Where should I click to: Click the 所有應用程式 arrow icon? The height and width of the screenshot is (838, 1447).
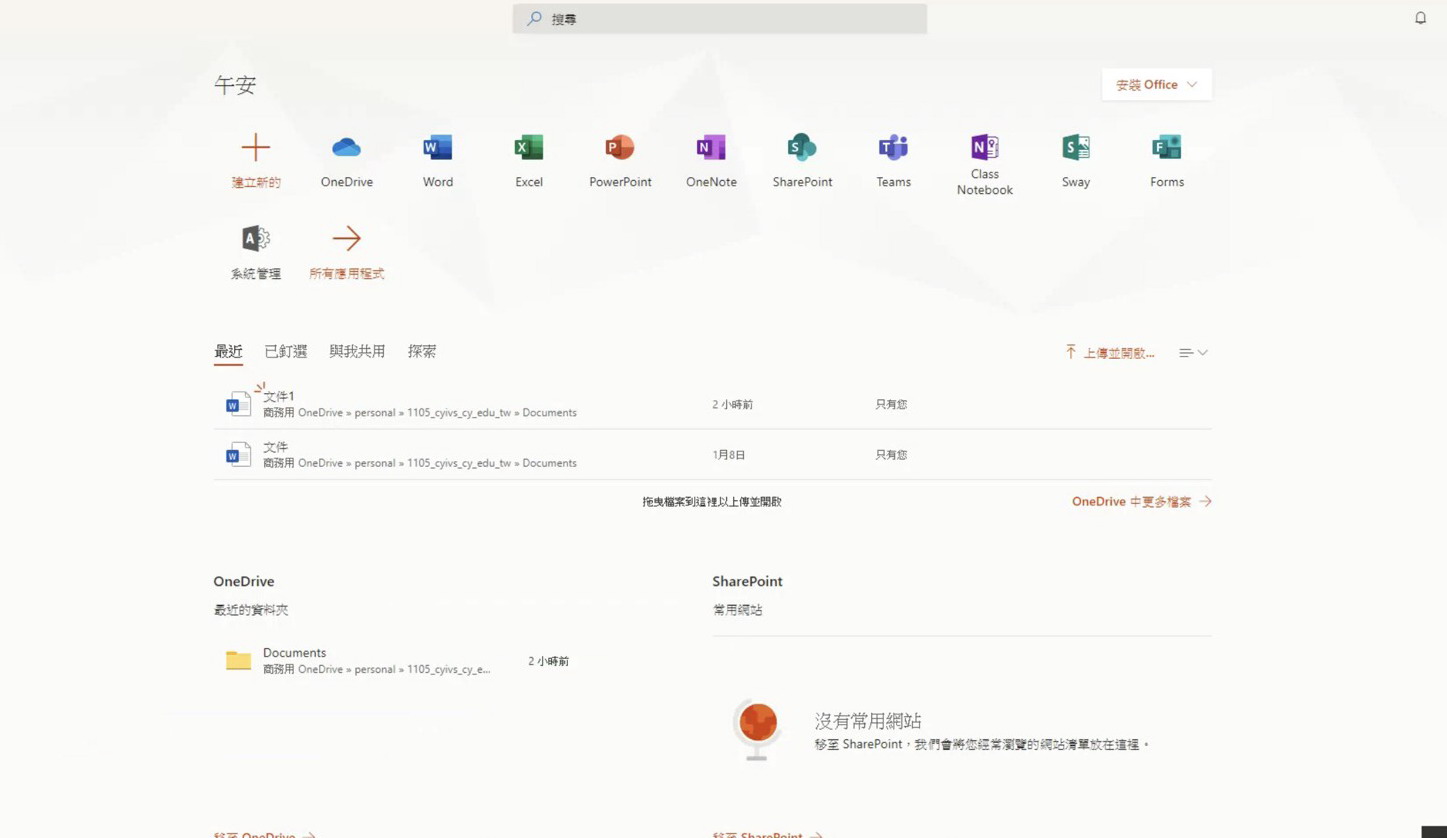(x=346, y=238)
